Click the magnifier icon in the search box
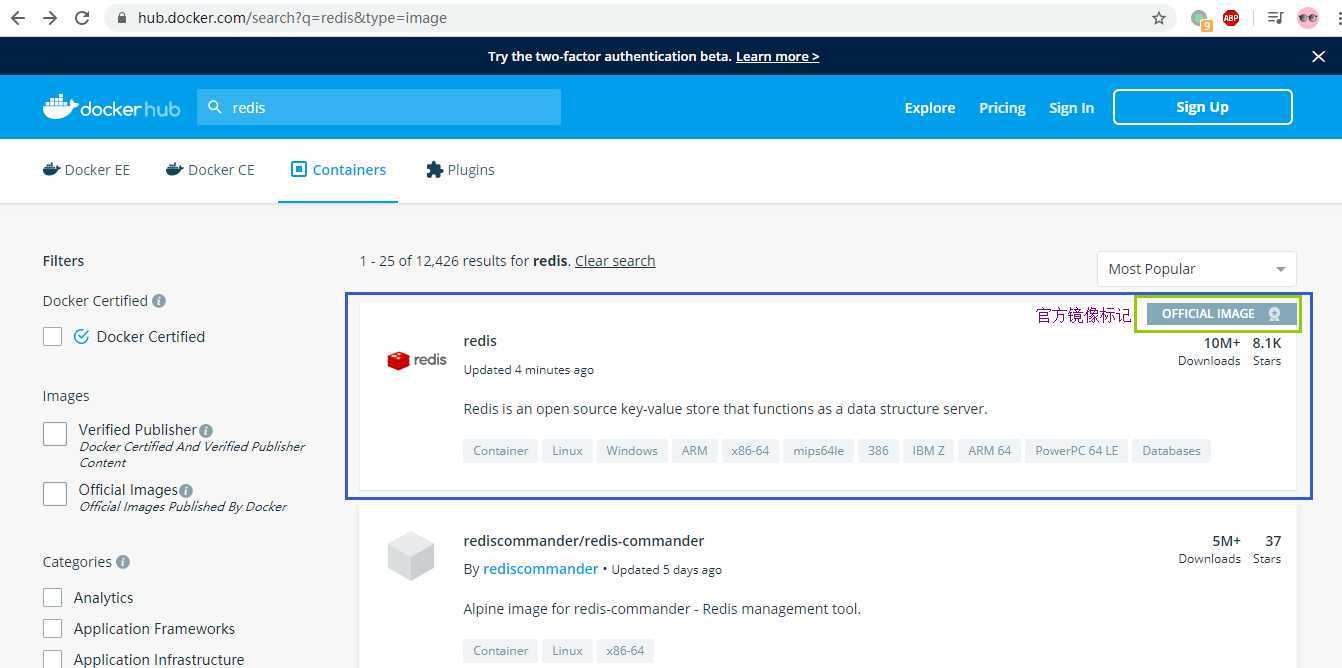This screenshot has height=668, width=1342. tap(214, 107)
